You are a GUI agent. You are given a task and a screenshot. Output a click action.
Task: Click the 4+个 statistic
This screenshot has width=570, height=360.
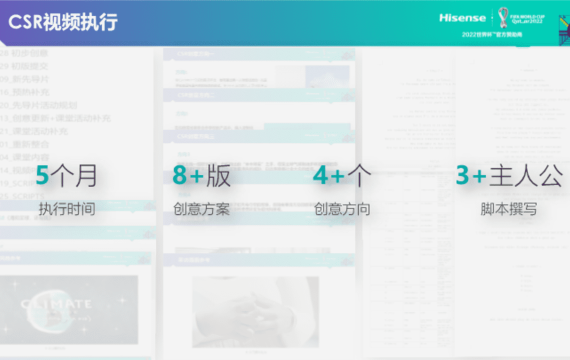coord(342,176)
